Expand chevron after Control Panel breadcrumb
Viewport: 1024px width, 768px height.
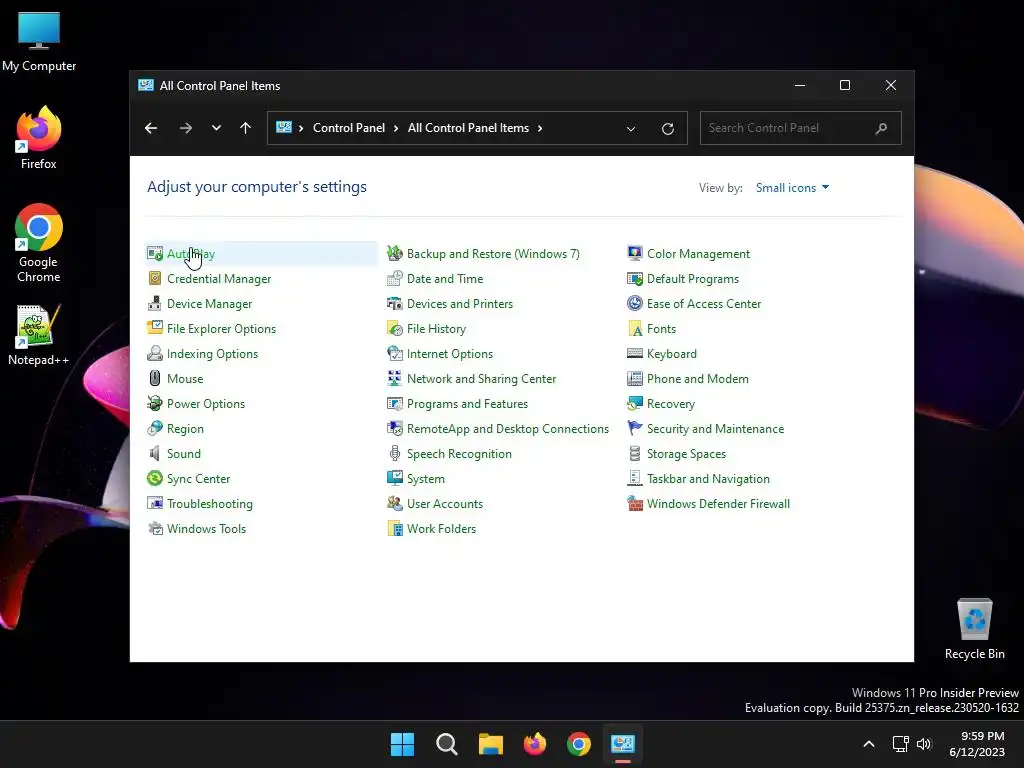coord(396,128)
